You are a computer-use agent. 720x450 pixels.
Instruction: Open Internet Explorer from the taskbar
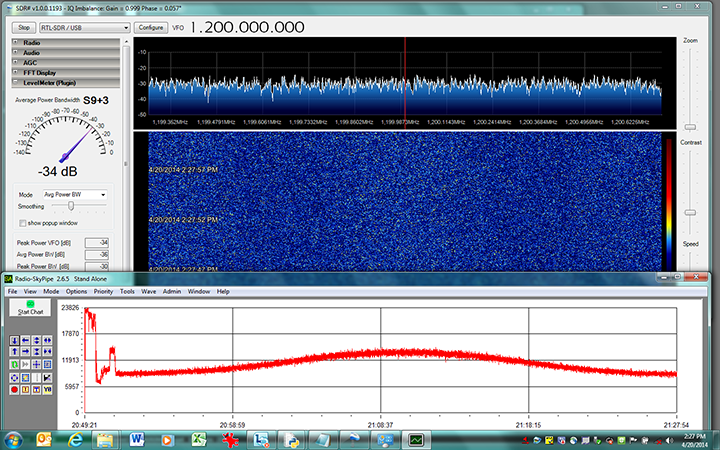pyautogui.click(x=75, y=440)
